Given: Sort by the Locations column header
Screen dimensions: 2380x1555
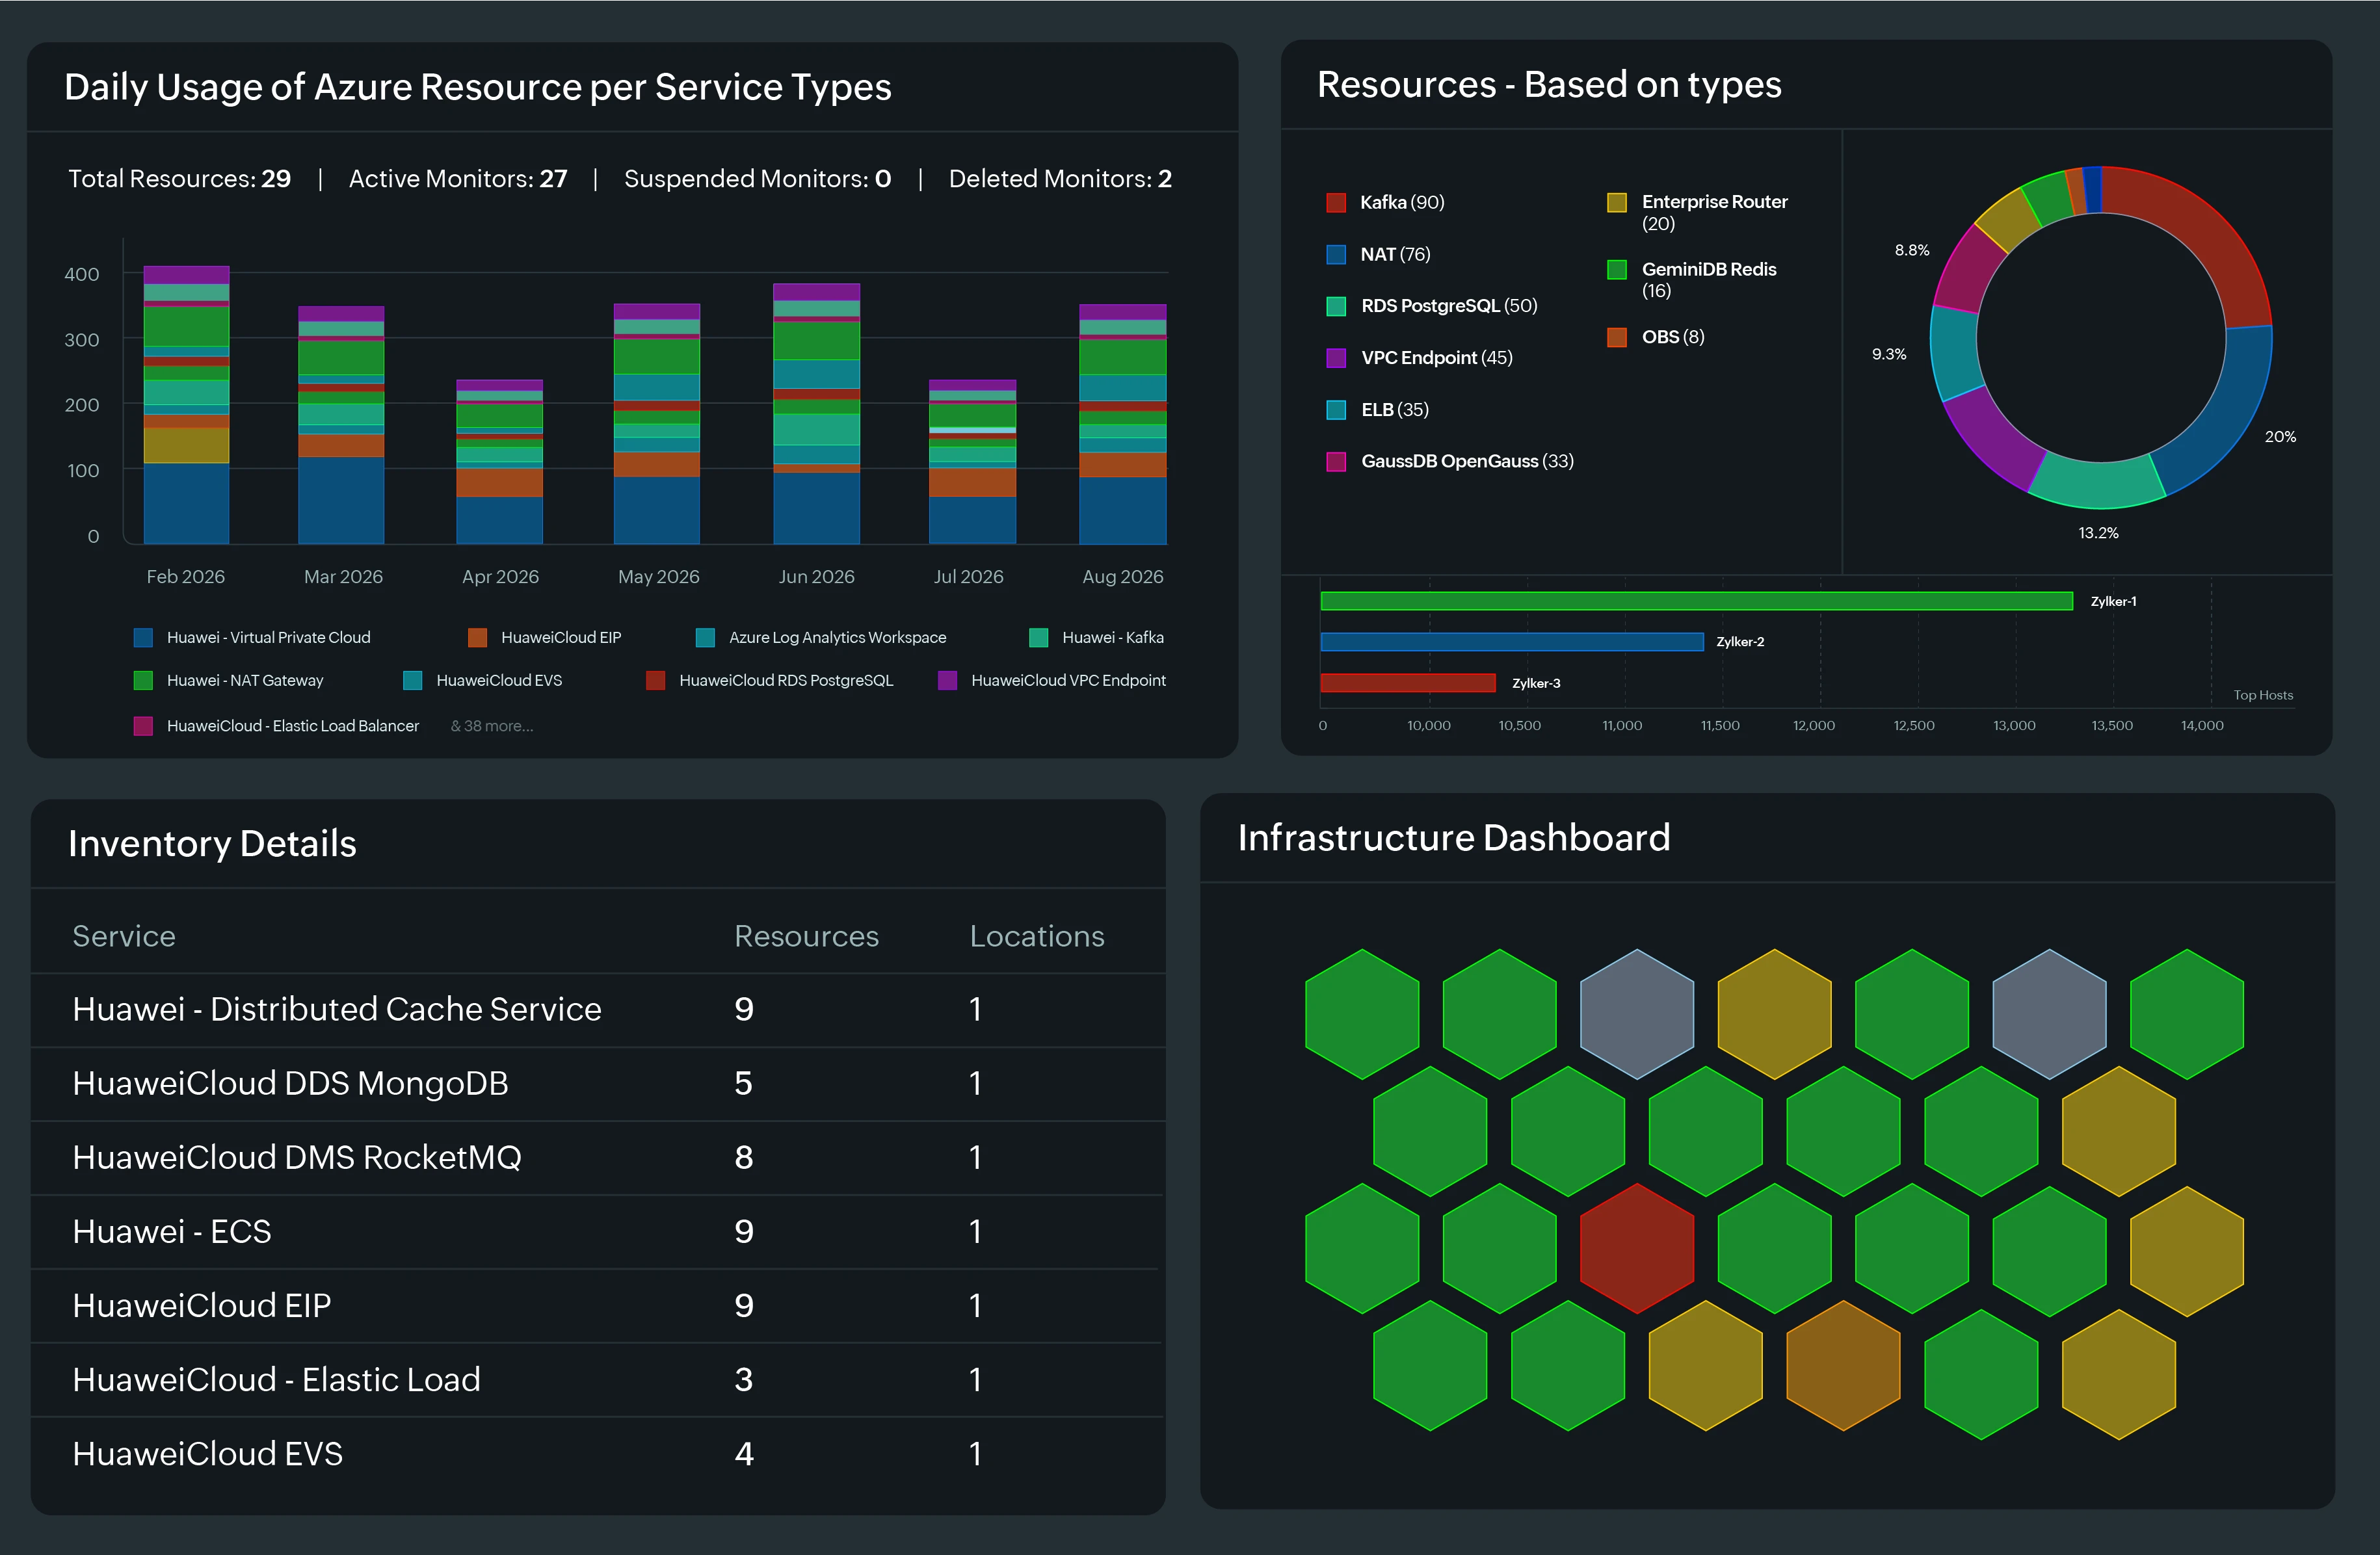Looking at the screenshot, I should [1037, 937].
